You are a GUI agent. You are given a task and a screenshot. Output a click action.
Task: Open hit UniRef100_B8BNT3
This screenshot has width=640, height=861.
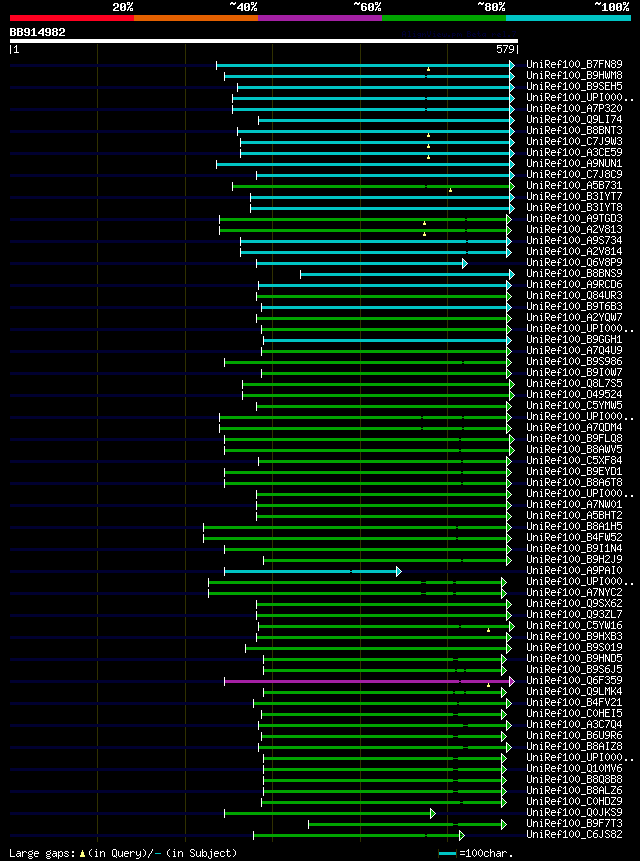[x=574, y=131]
